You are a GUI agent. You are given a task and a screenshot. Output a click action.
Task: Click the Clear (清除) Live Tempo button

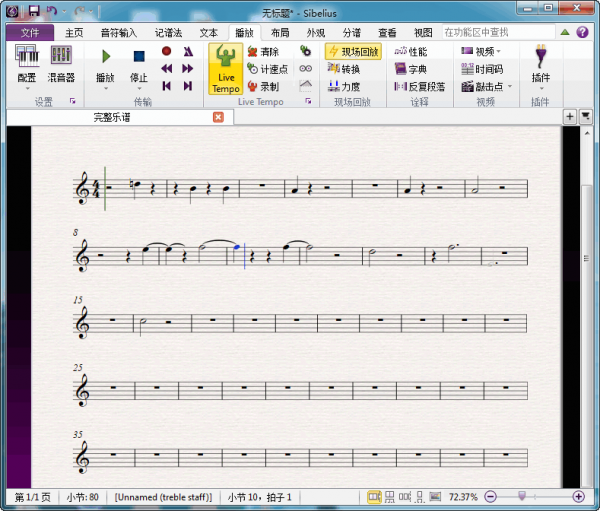(x=262, y=52)
